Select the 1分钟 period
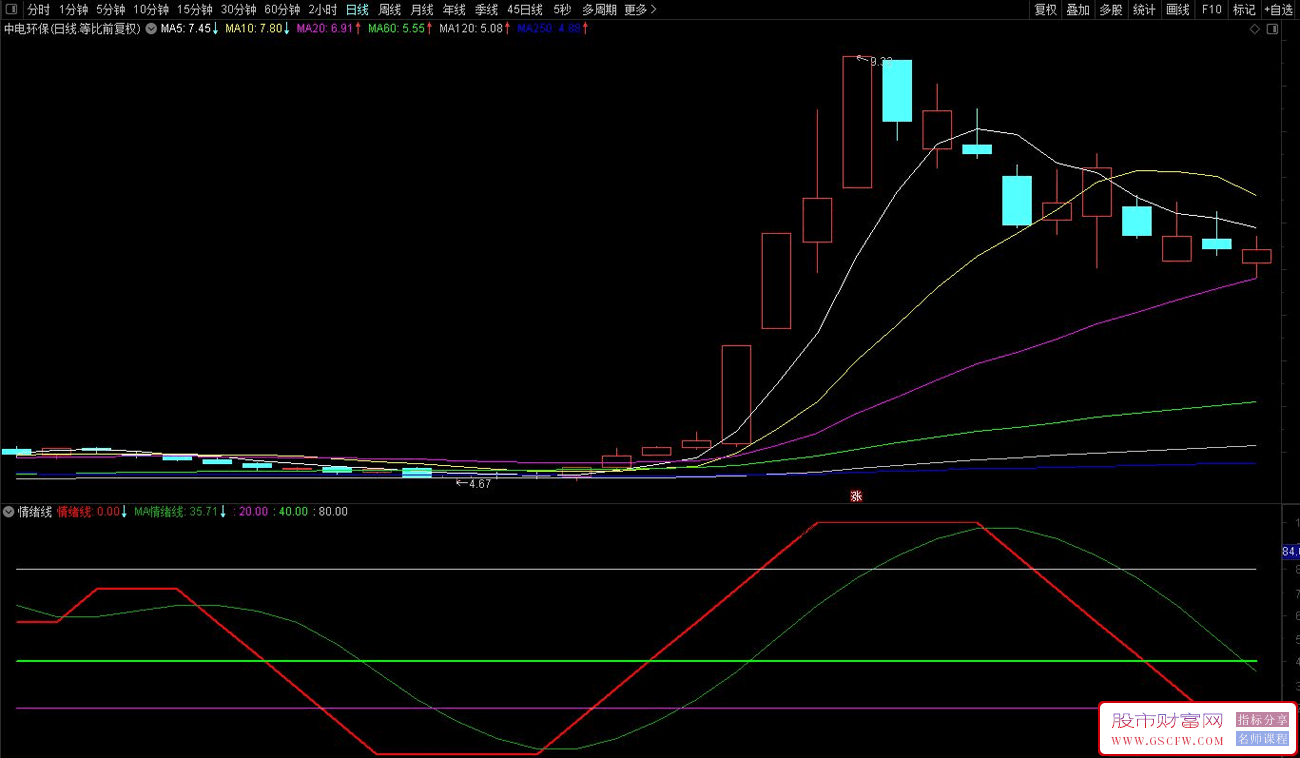Viewport: 1300px width, 758px height. pyautogui.click(x=73, y=9)
